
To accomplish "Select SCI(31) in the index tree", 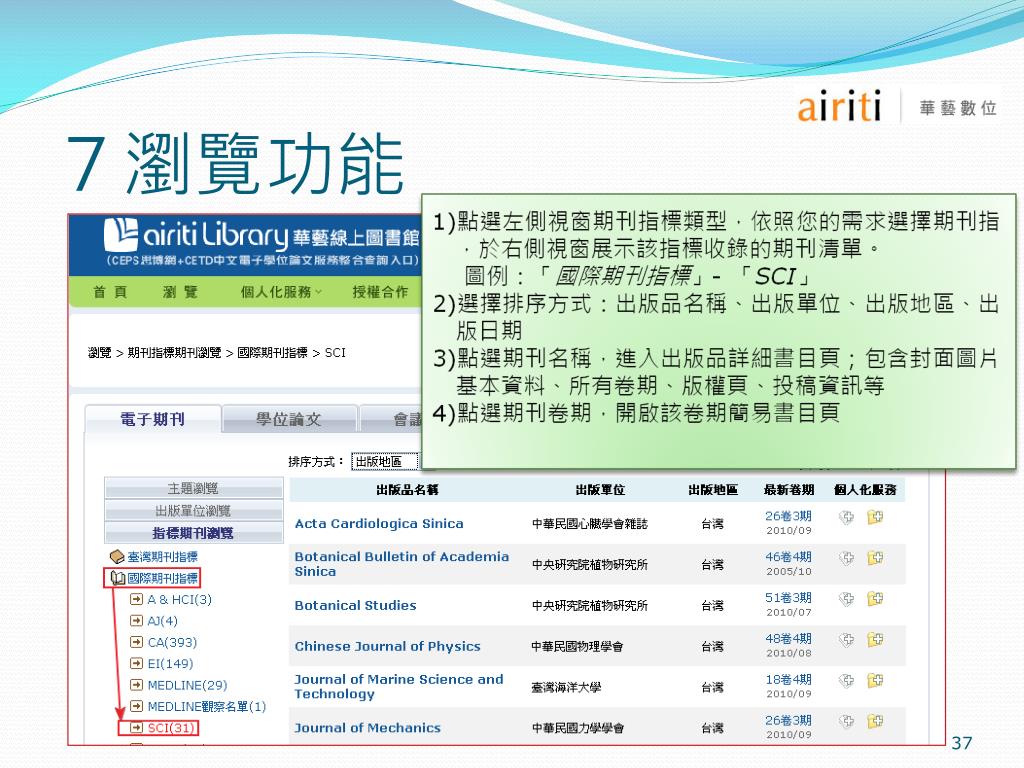I will (x=171, y=728).
